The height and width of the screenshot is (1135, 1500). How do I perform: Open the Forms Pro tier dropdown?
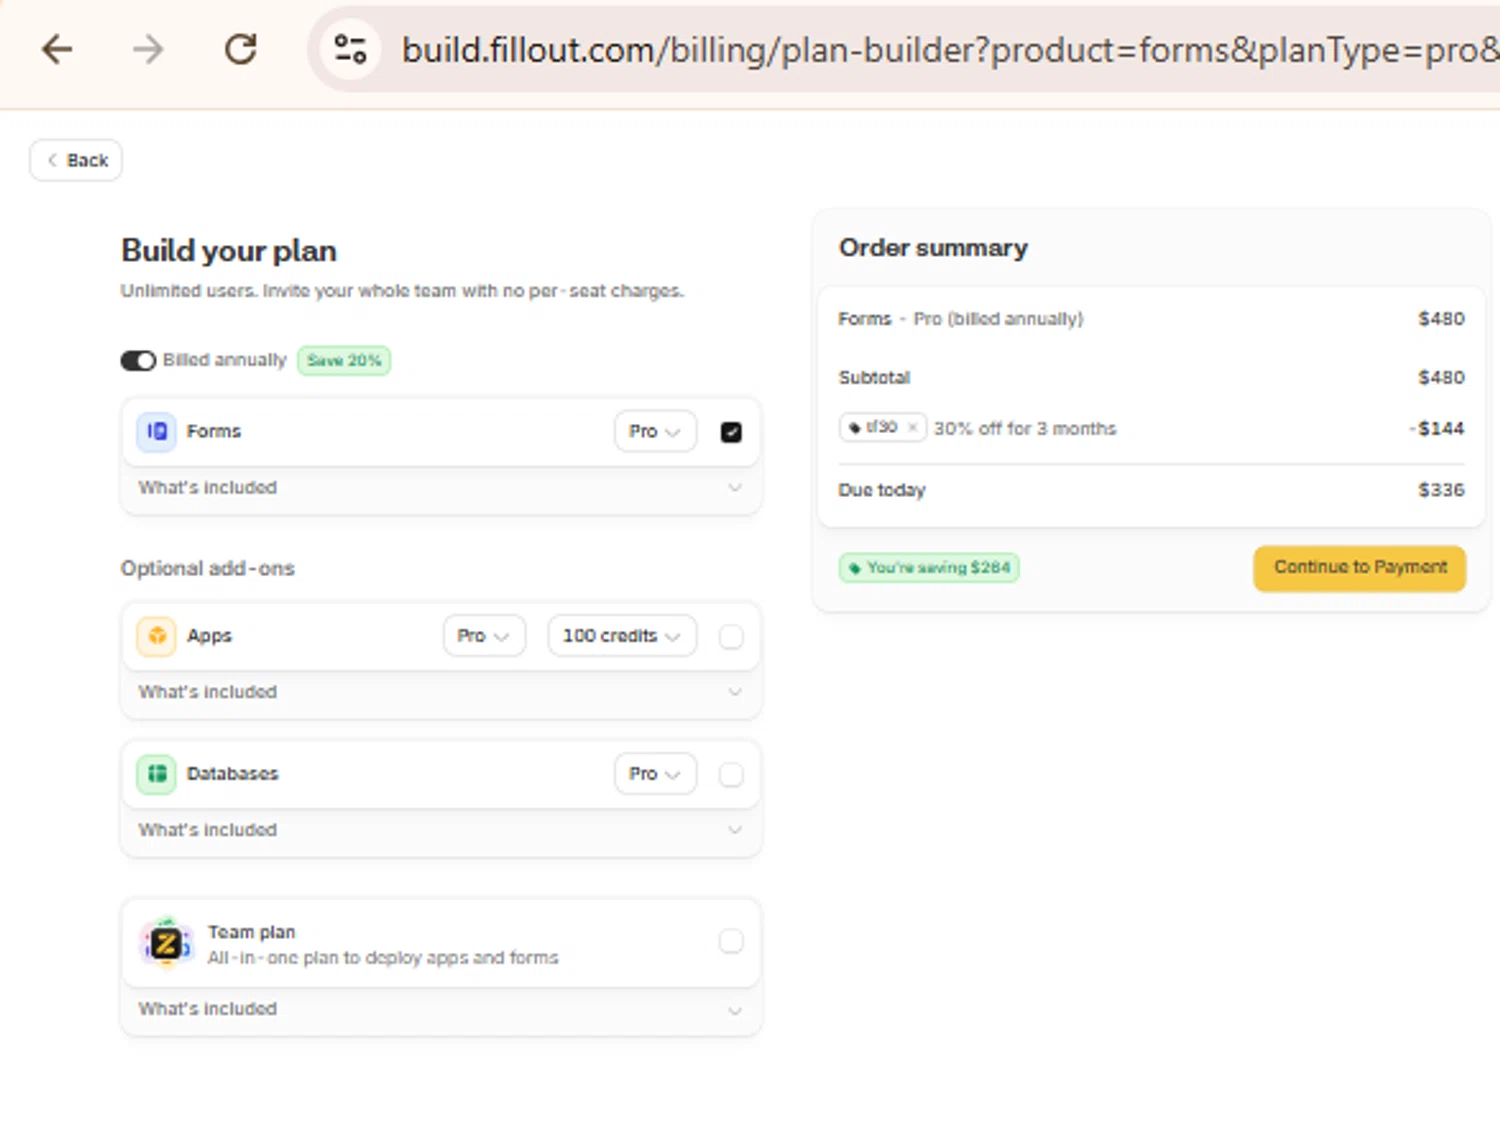click(655, 432)
